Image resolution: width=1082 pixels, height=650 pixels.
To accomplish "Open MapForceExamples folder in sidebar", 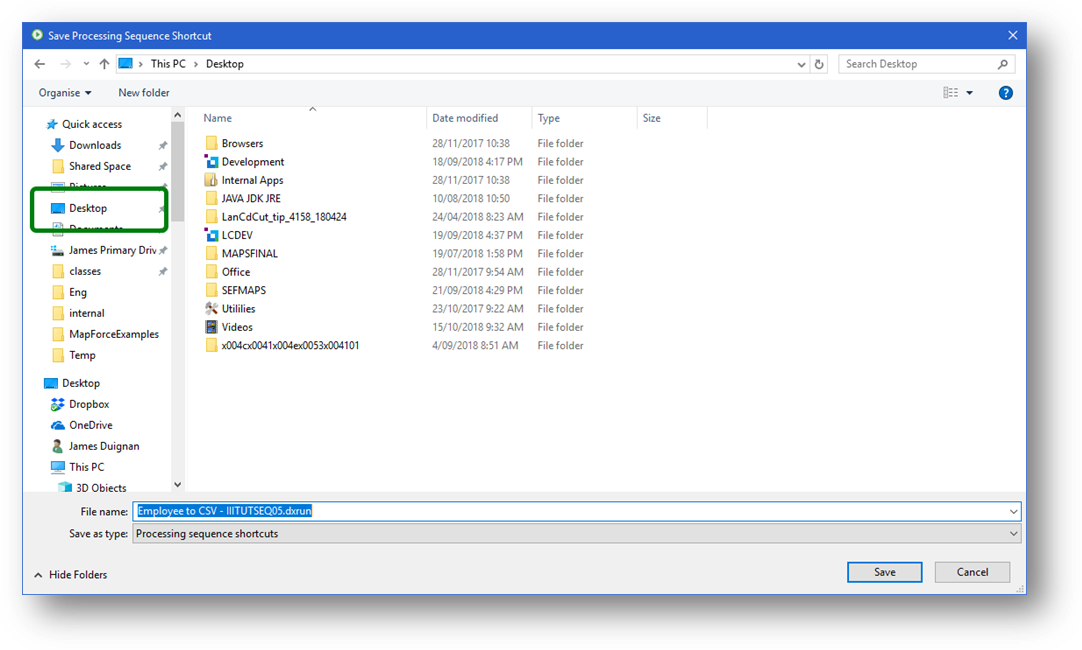I will pos(113,335).
